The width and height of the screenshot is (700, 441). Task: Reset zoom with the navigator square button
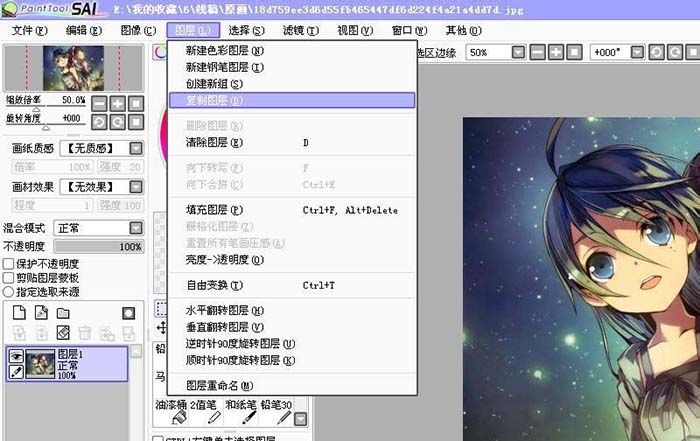point(136,104)
